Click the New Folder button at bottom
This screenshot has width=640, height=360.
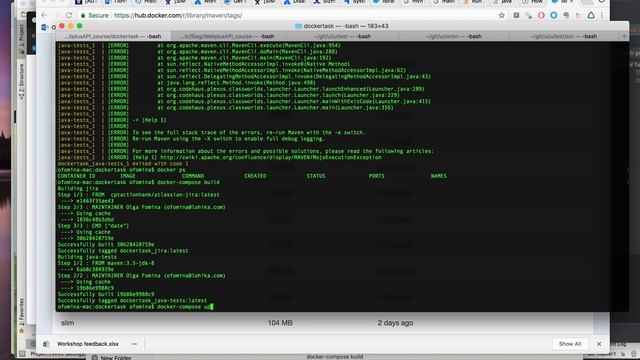(x=111, y=358)
